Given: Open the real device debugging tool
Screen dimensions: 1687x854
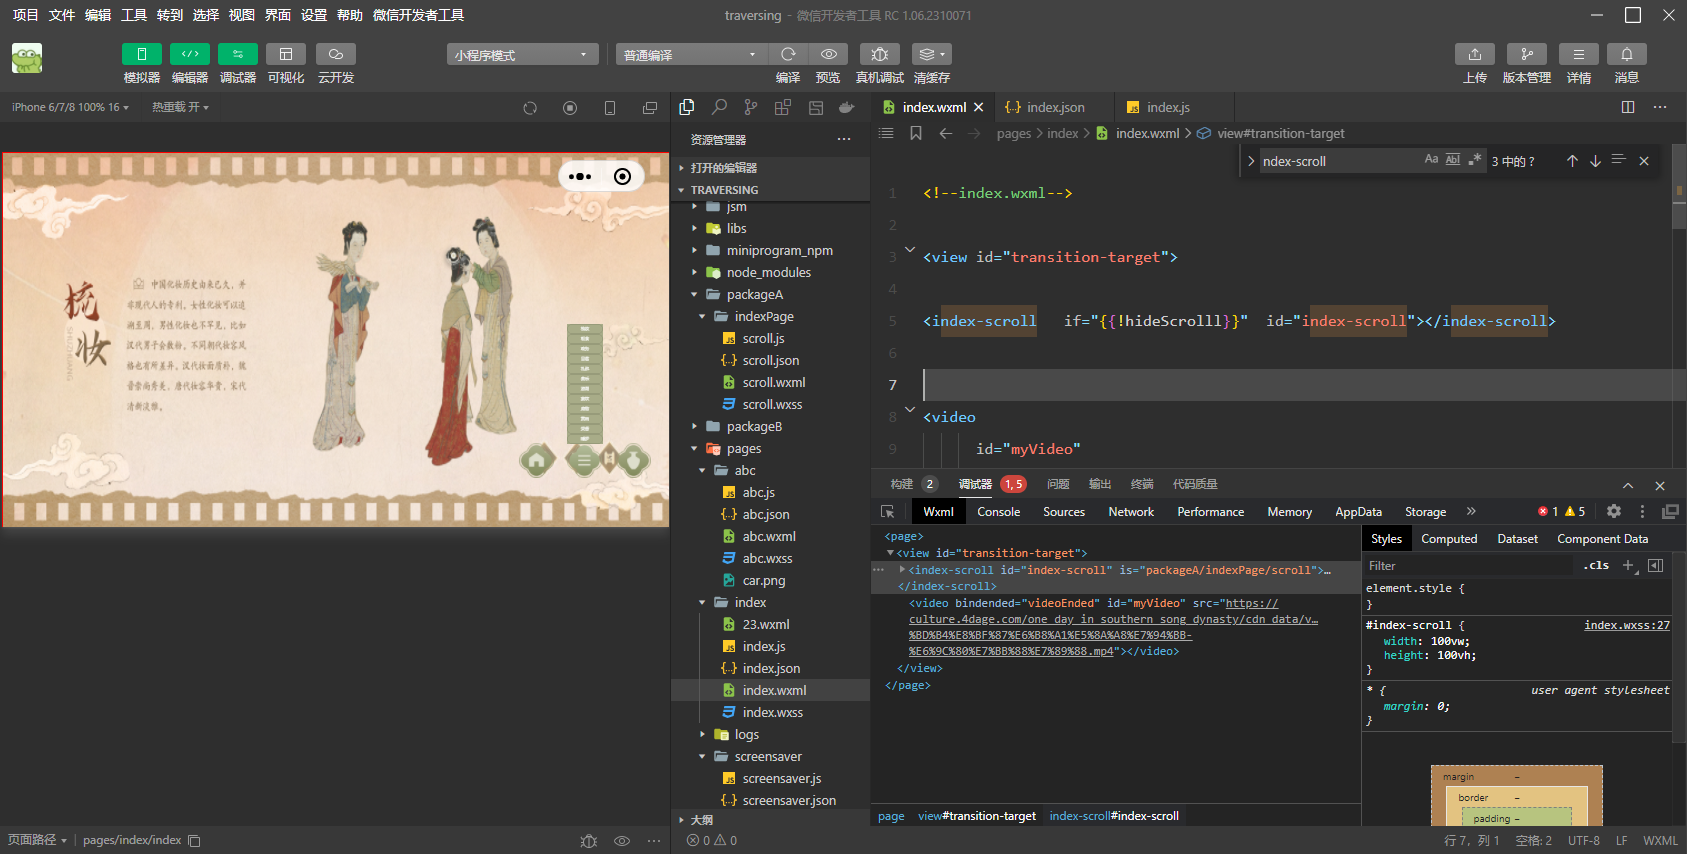Looking at the screenshot, I should click(x=879, y=54).
